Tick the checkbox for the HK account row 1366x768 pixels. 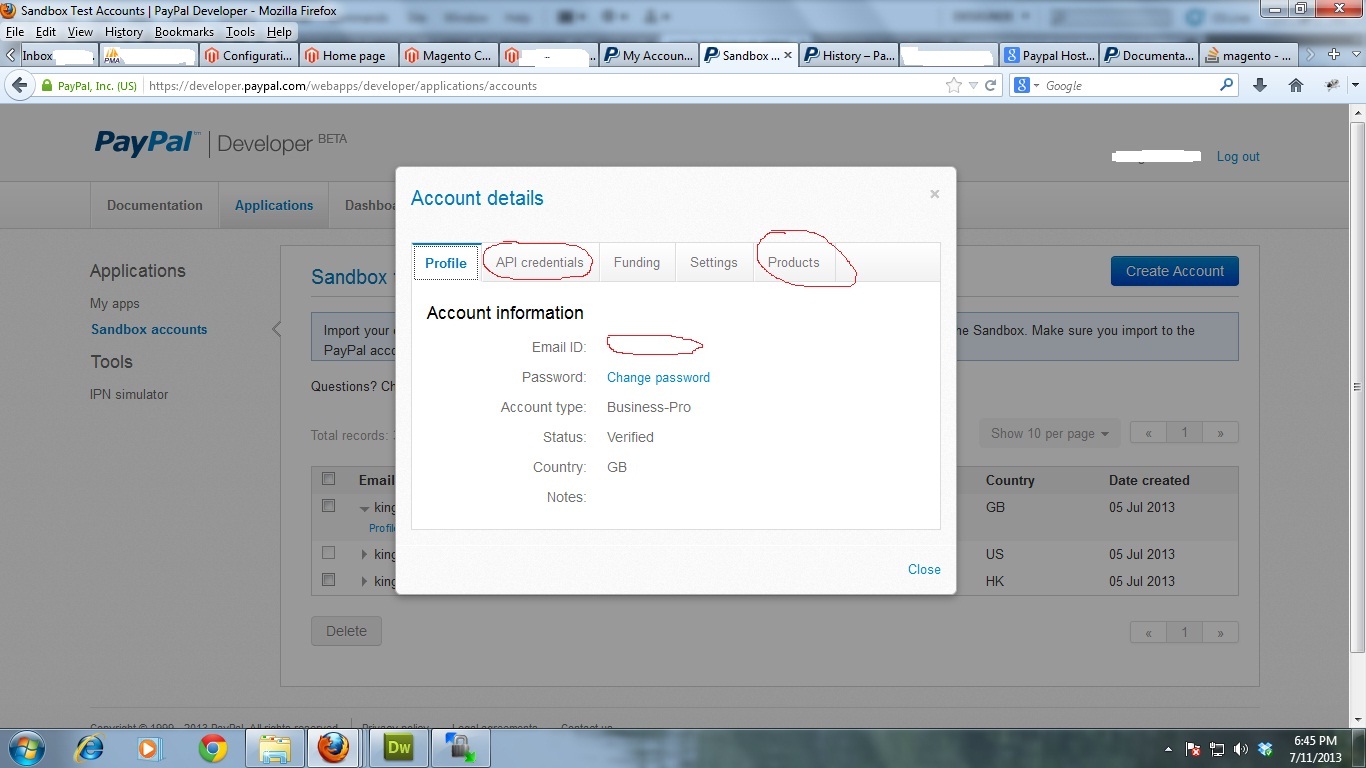tap(328, 579)
